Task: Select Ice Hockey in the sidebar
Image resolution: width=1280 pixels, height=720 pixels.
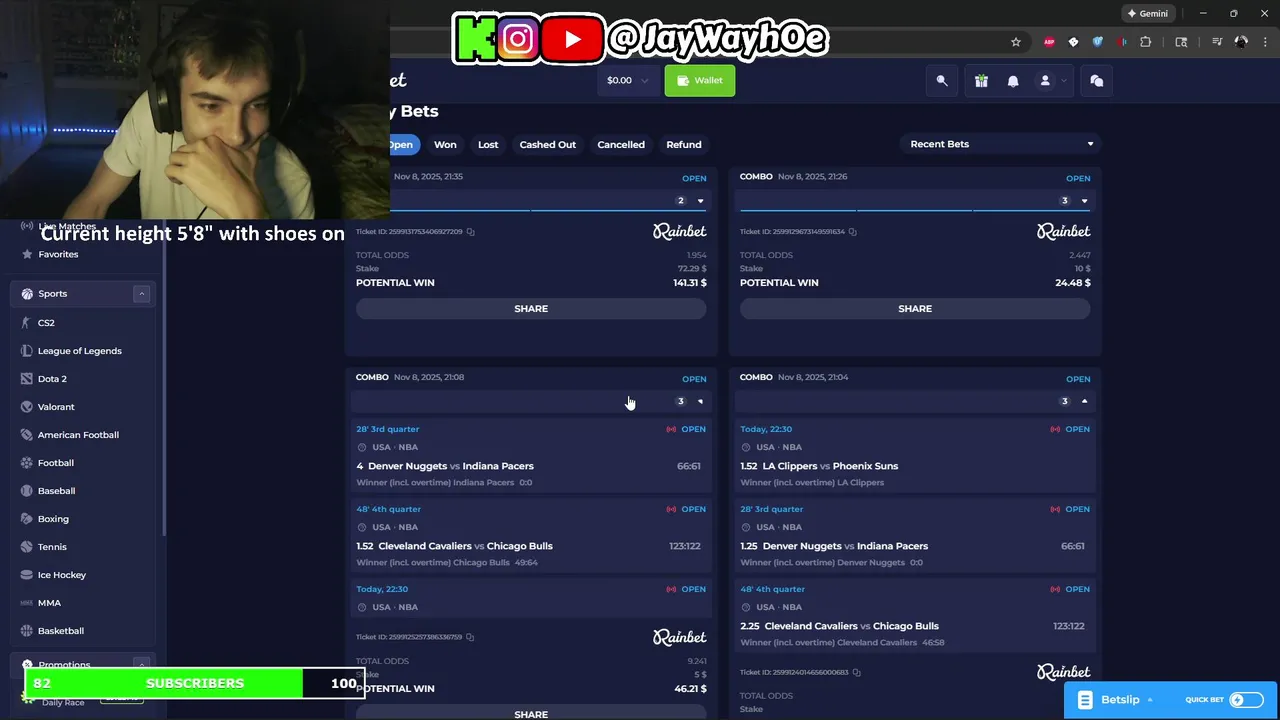Action: tap(62, 575)
